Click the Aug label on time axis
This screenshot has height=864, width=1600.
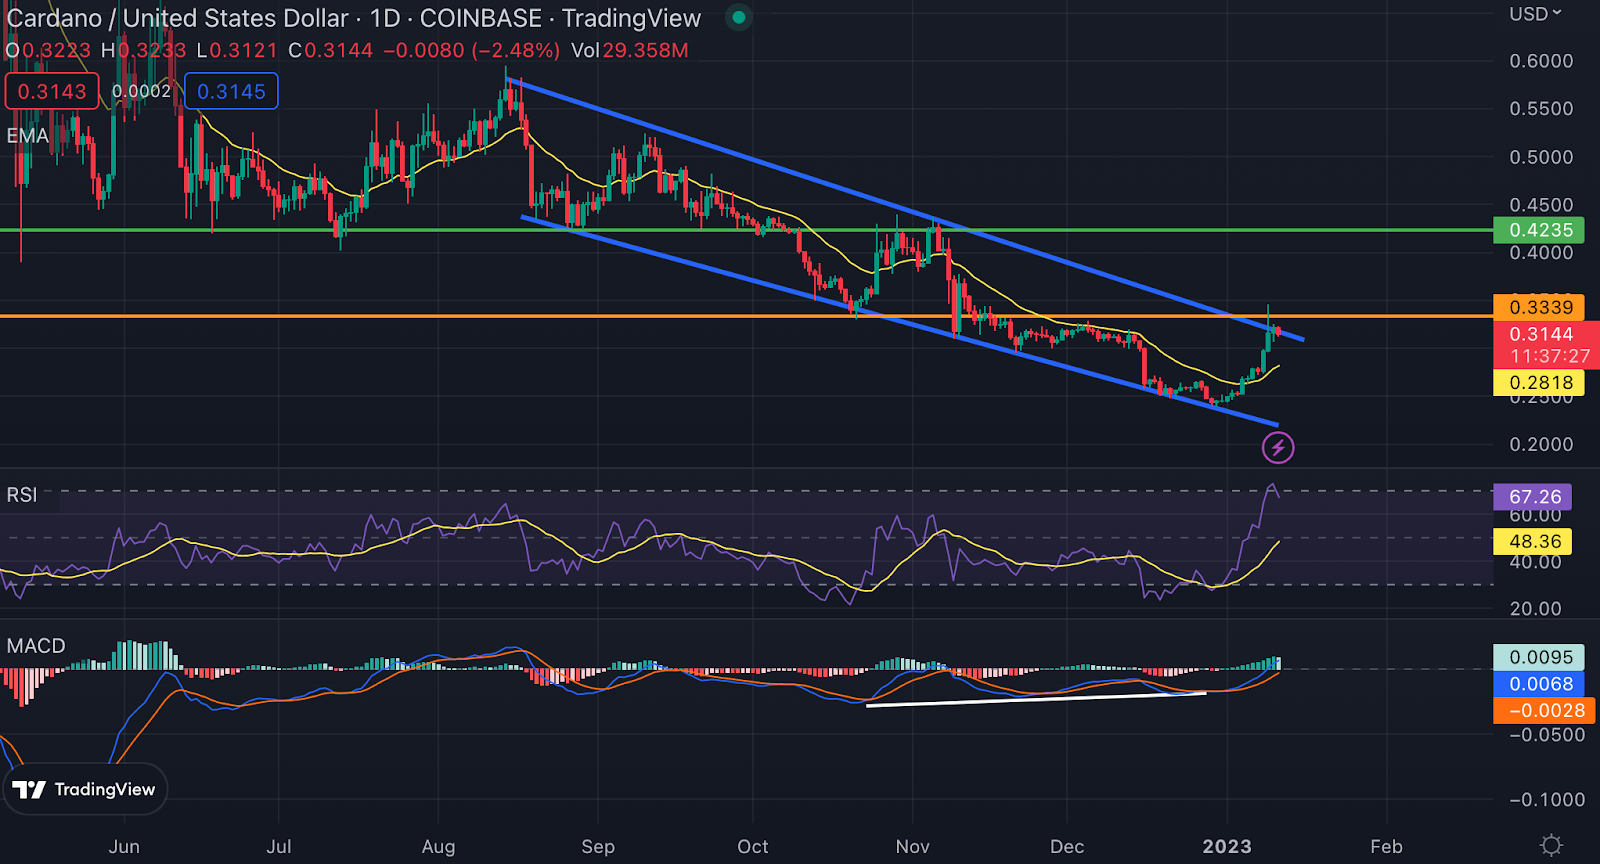438,846
